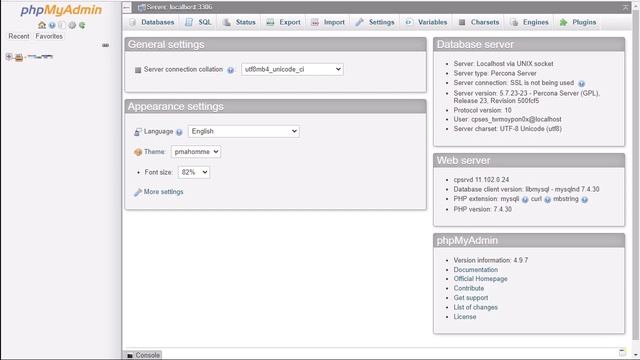This screenshot has width=640, height=360.
Task: Open the License link
Action: coord(465,317)
